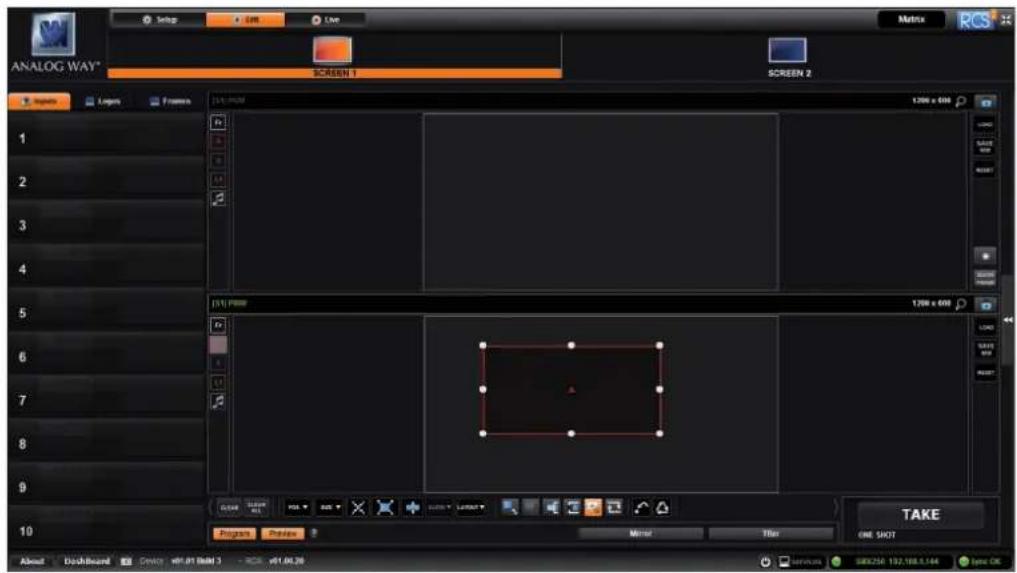Click RESET in the Program panel
The height and width of the screenshot is (573, 1017).
985,170
